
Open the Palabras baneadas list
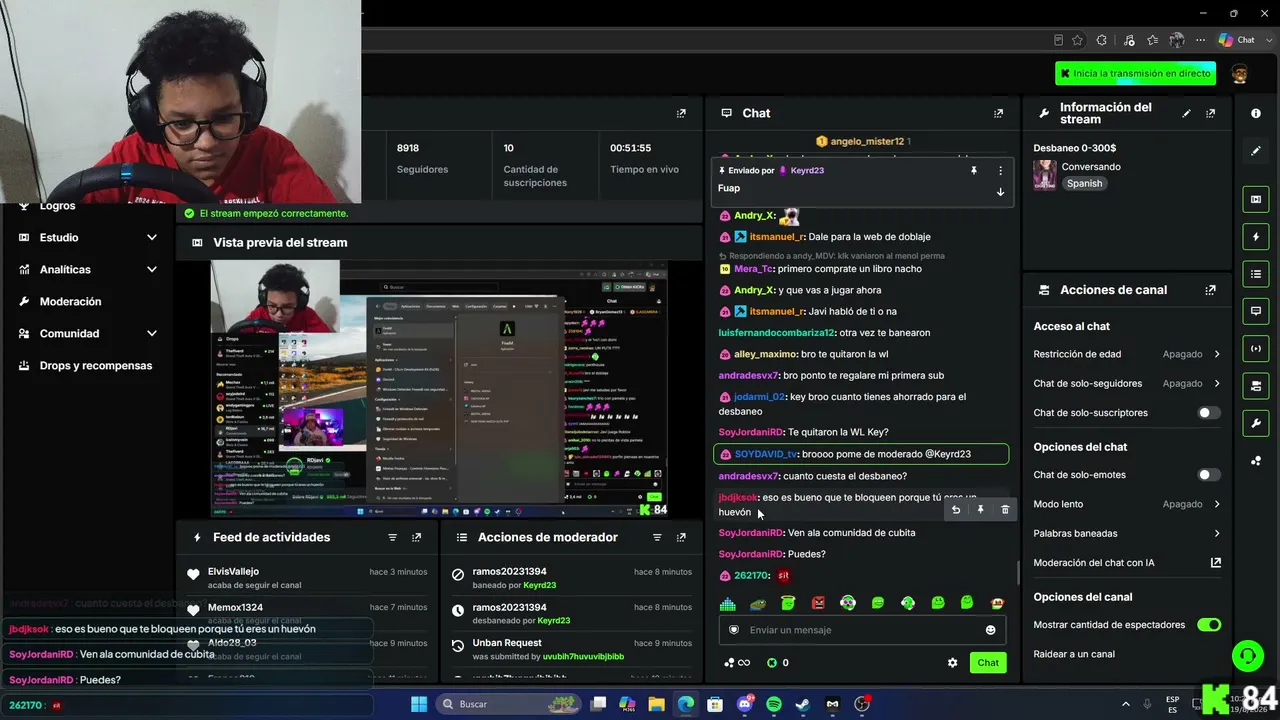[x=1127, y=534]
